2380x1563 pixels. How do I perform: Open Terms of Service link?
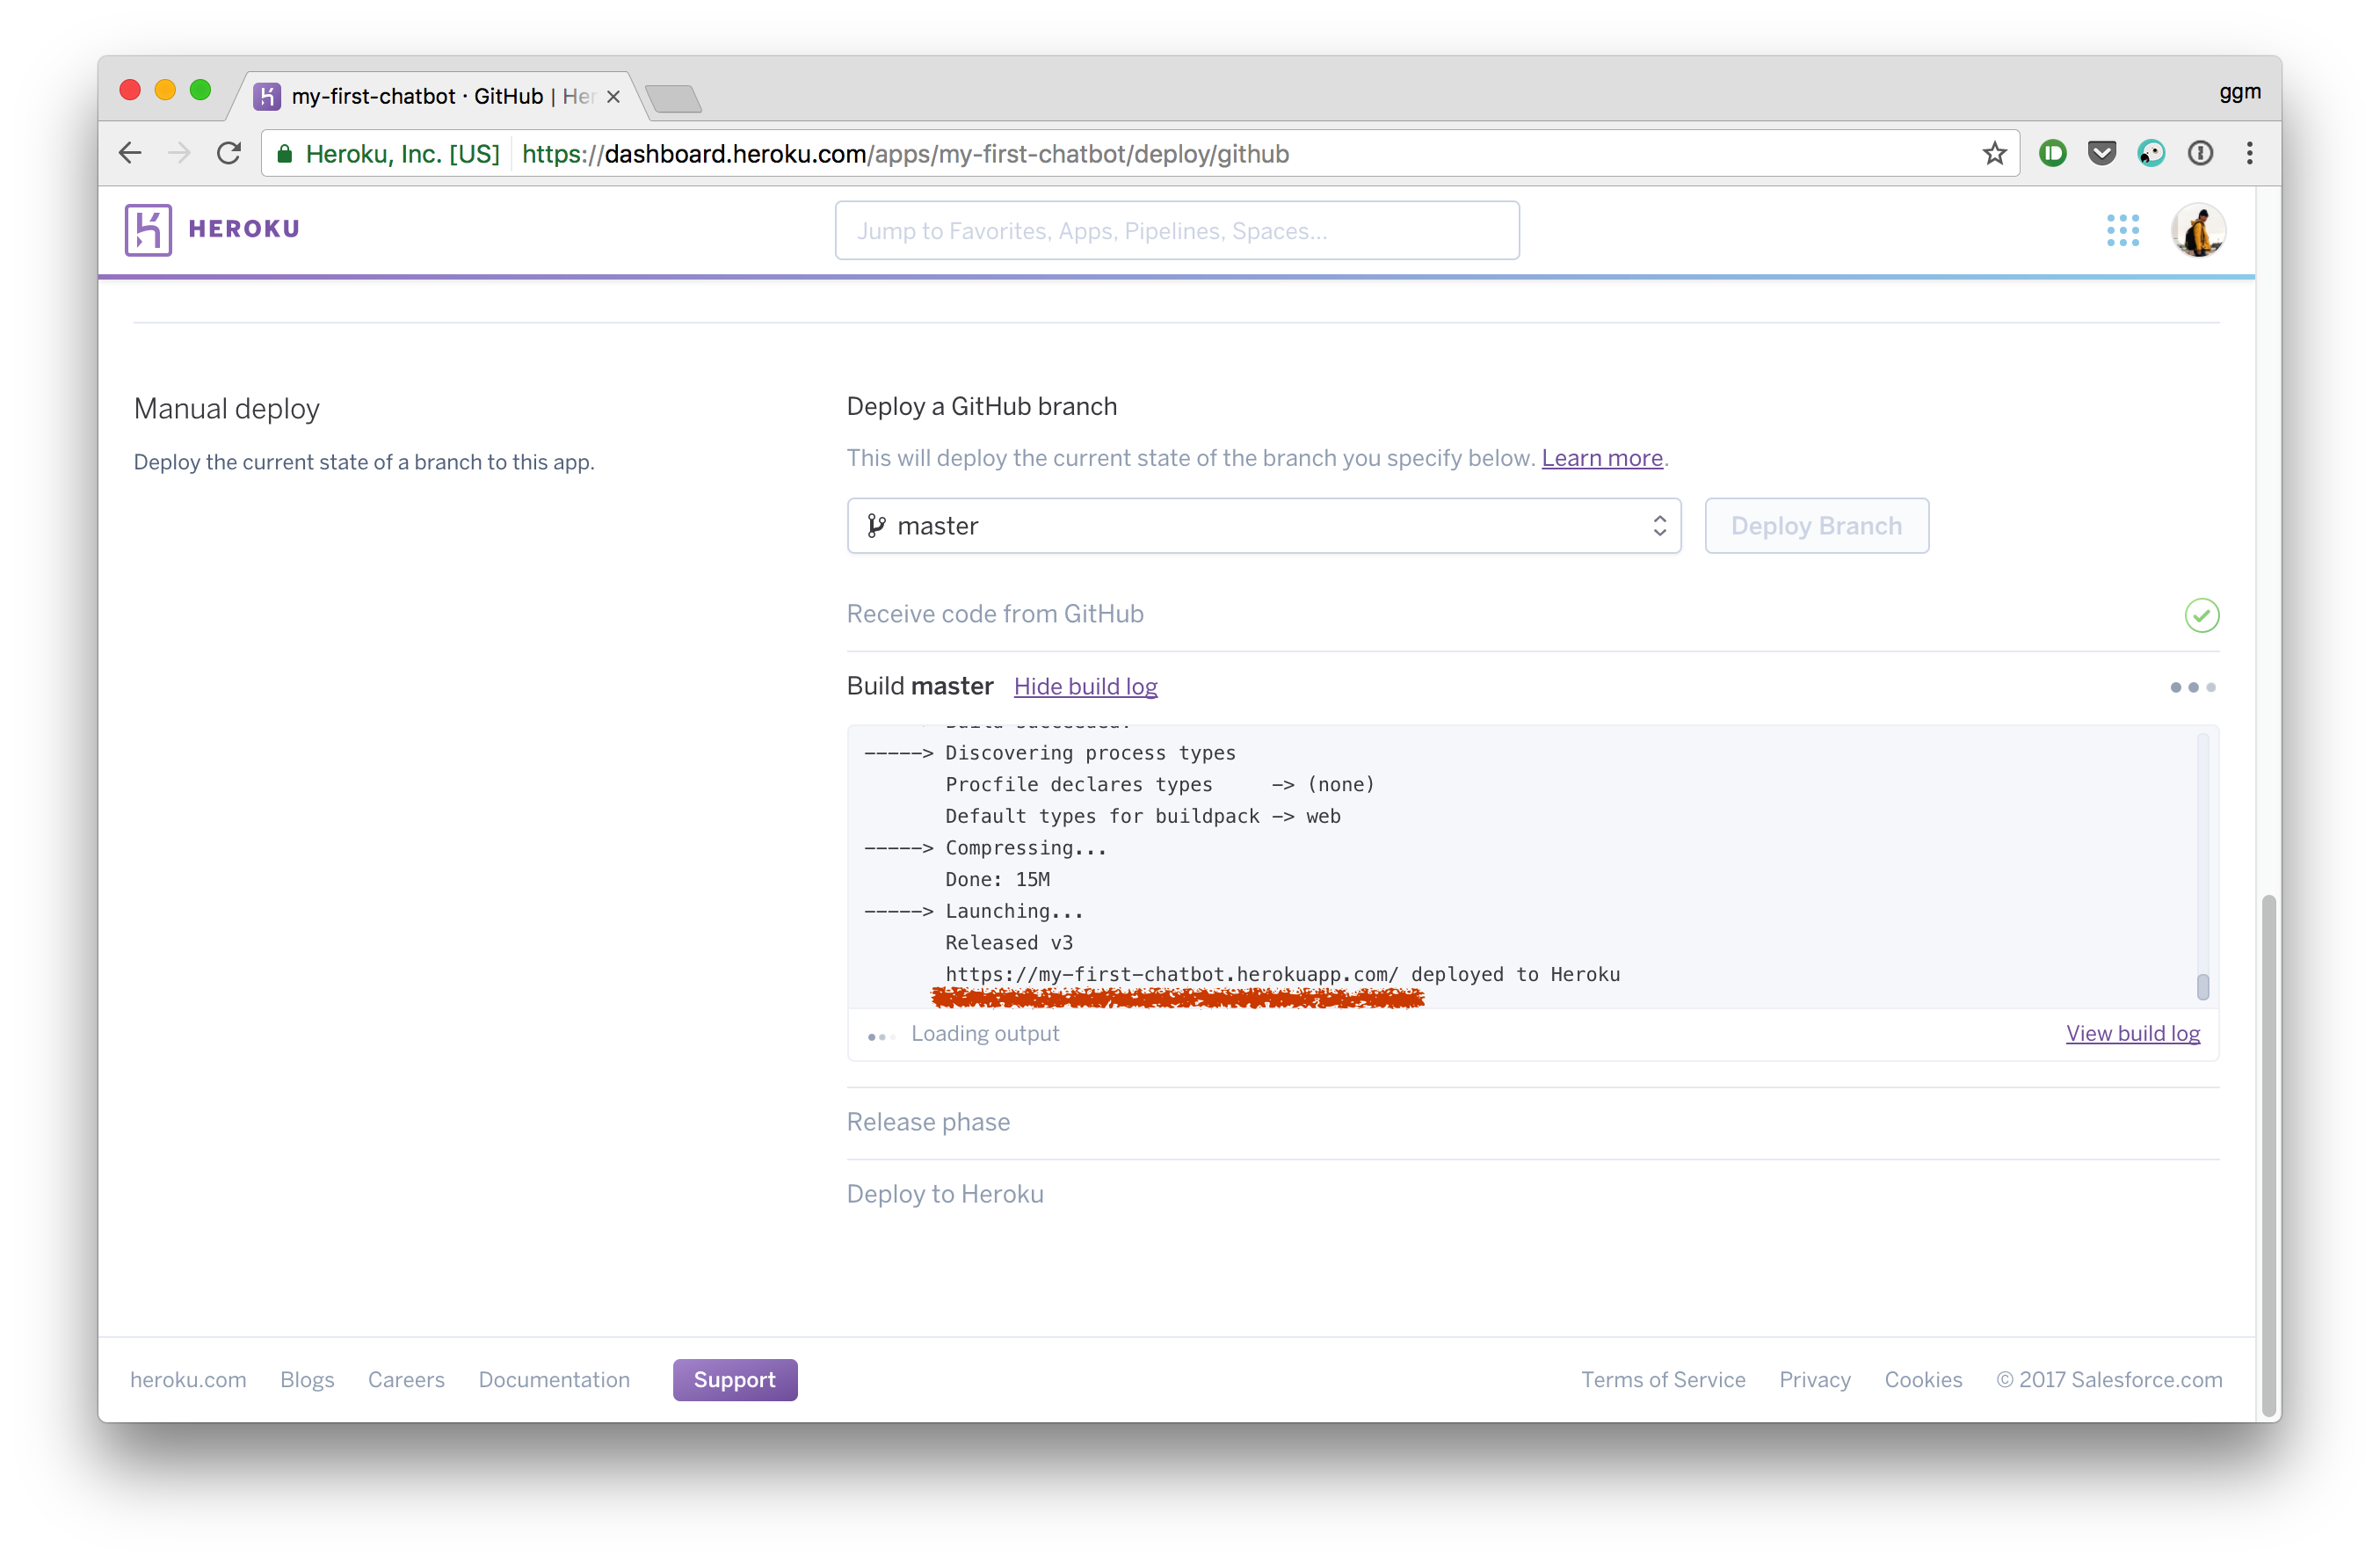(x=1662, y=1379)
